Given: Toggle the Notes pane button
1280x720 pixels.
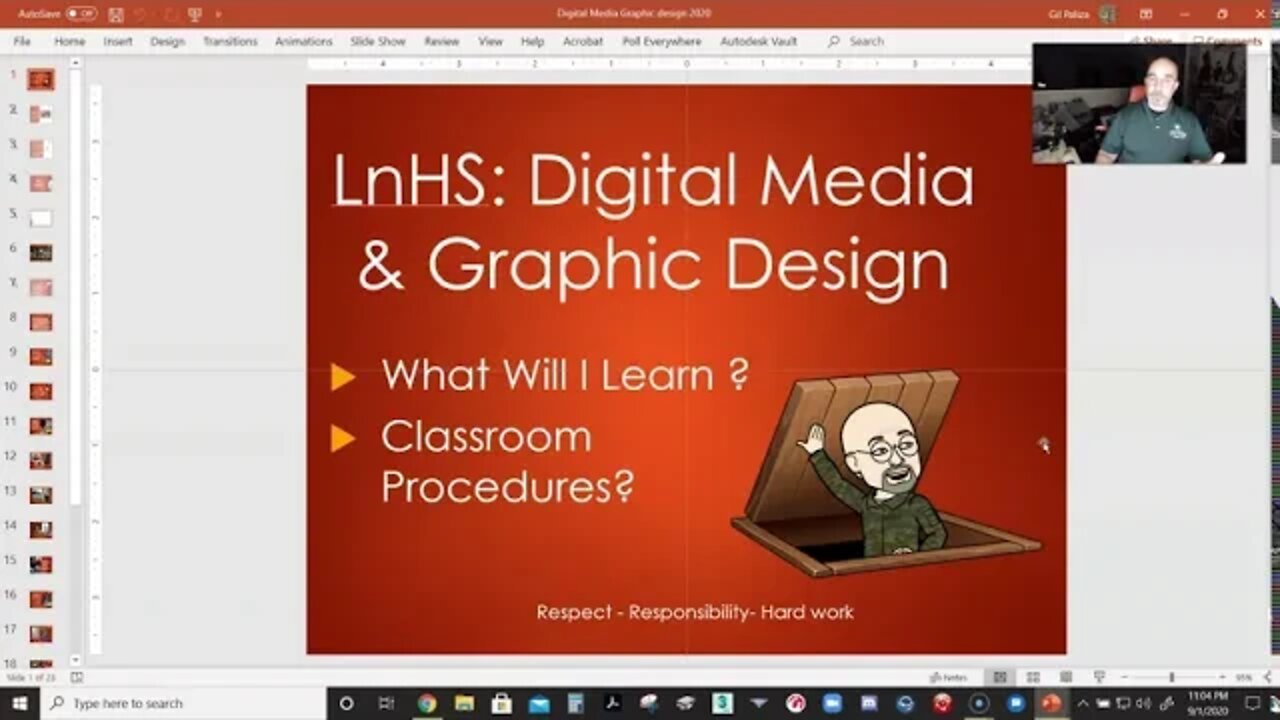Looking at the screenshot, I should tap(948, 677).
